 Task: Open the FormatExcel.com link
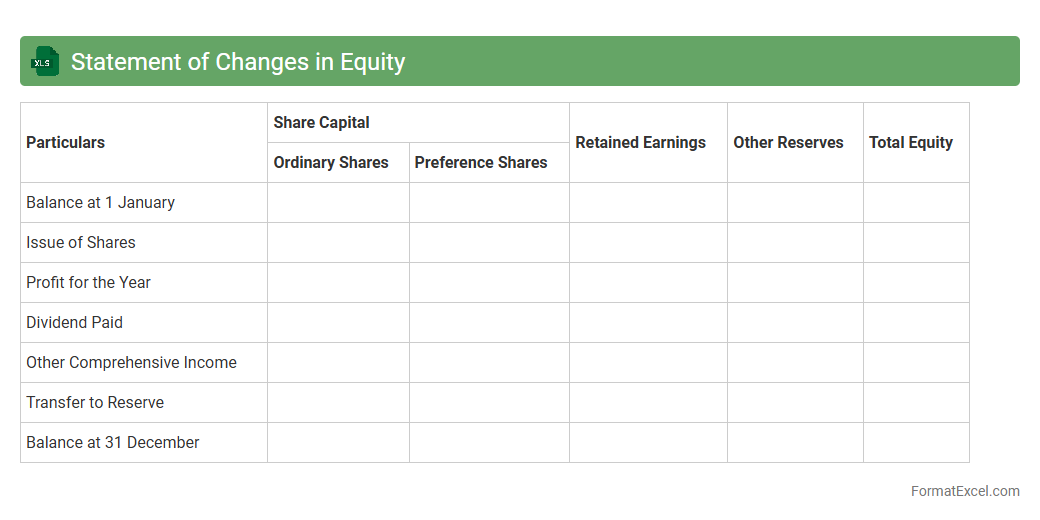tap(965, 491)
